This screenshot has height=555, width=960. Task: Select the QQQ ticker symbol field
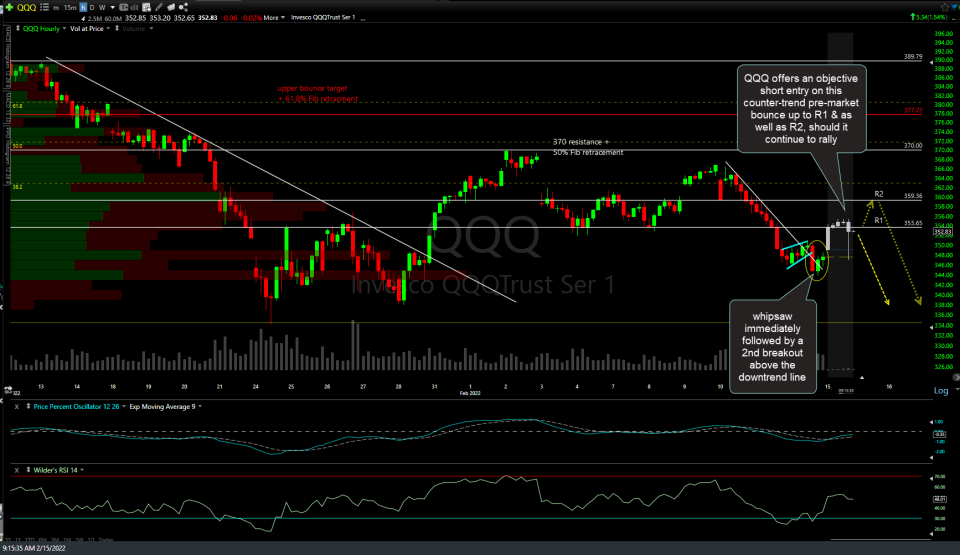(26, 7)
